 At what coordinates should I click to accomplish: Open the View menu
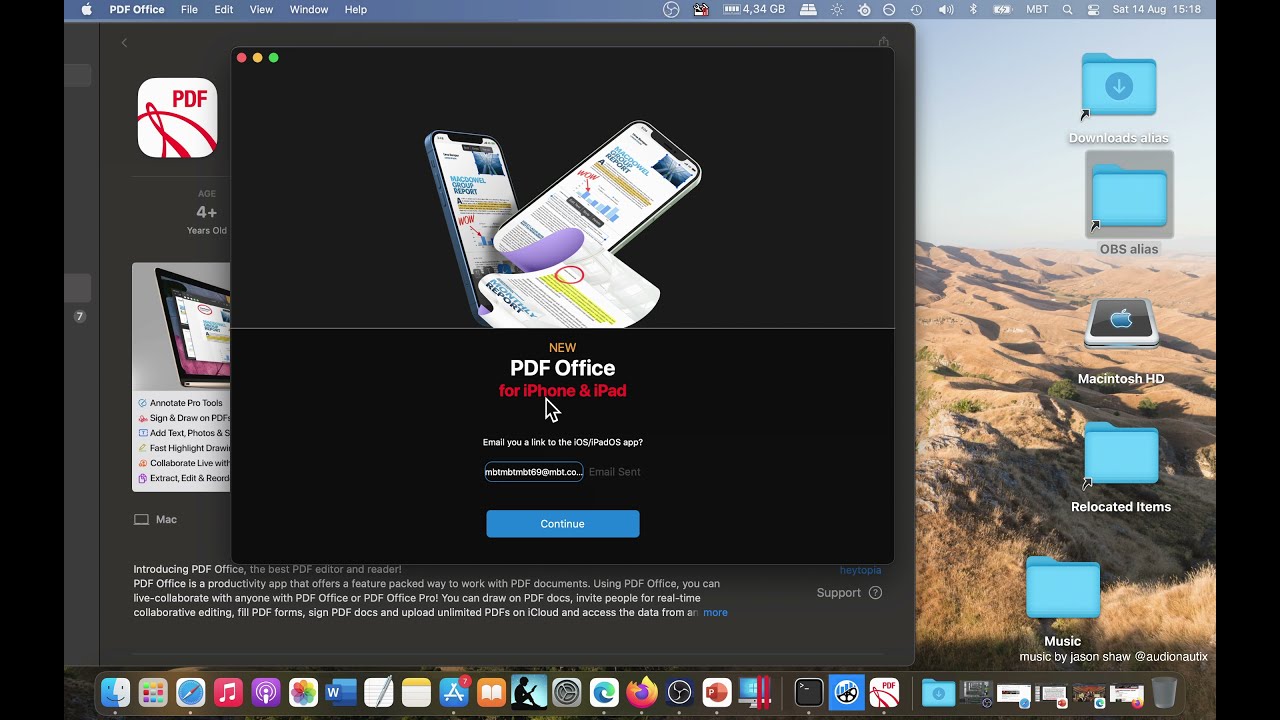coord(261,9)
